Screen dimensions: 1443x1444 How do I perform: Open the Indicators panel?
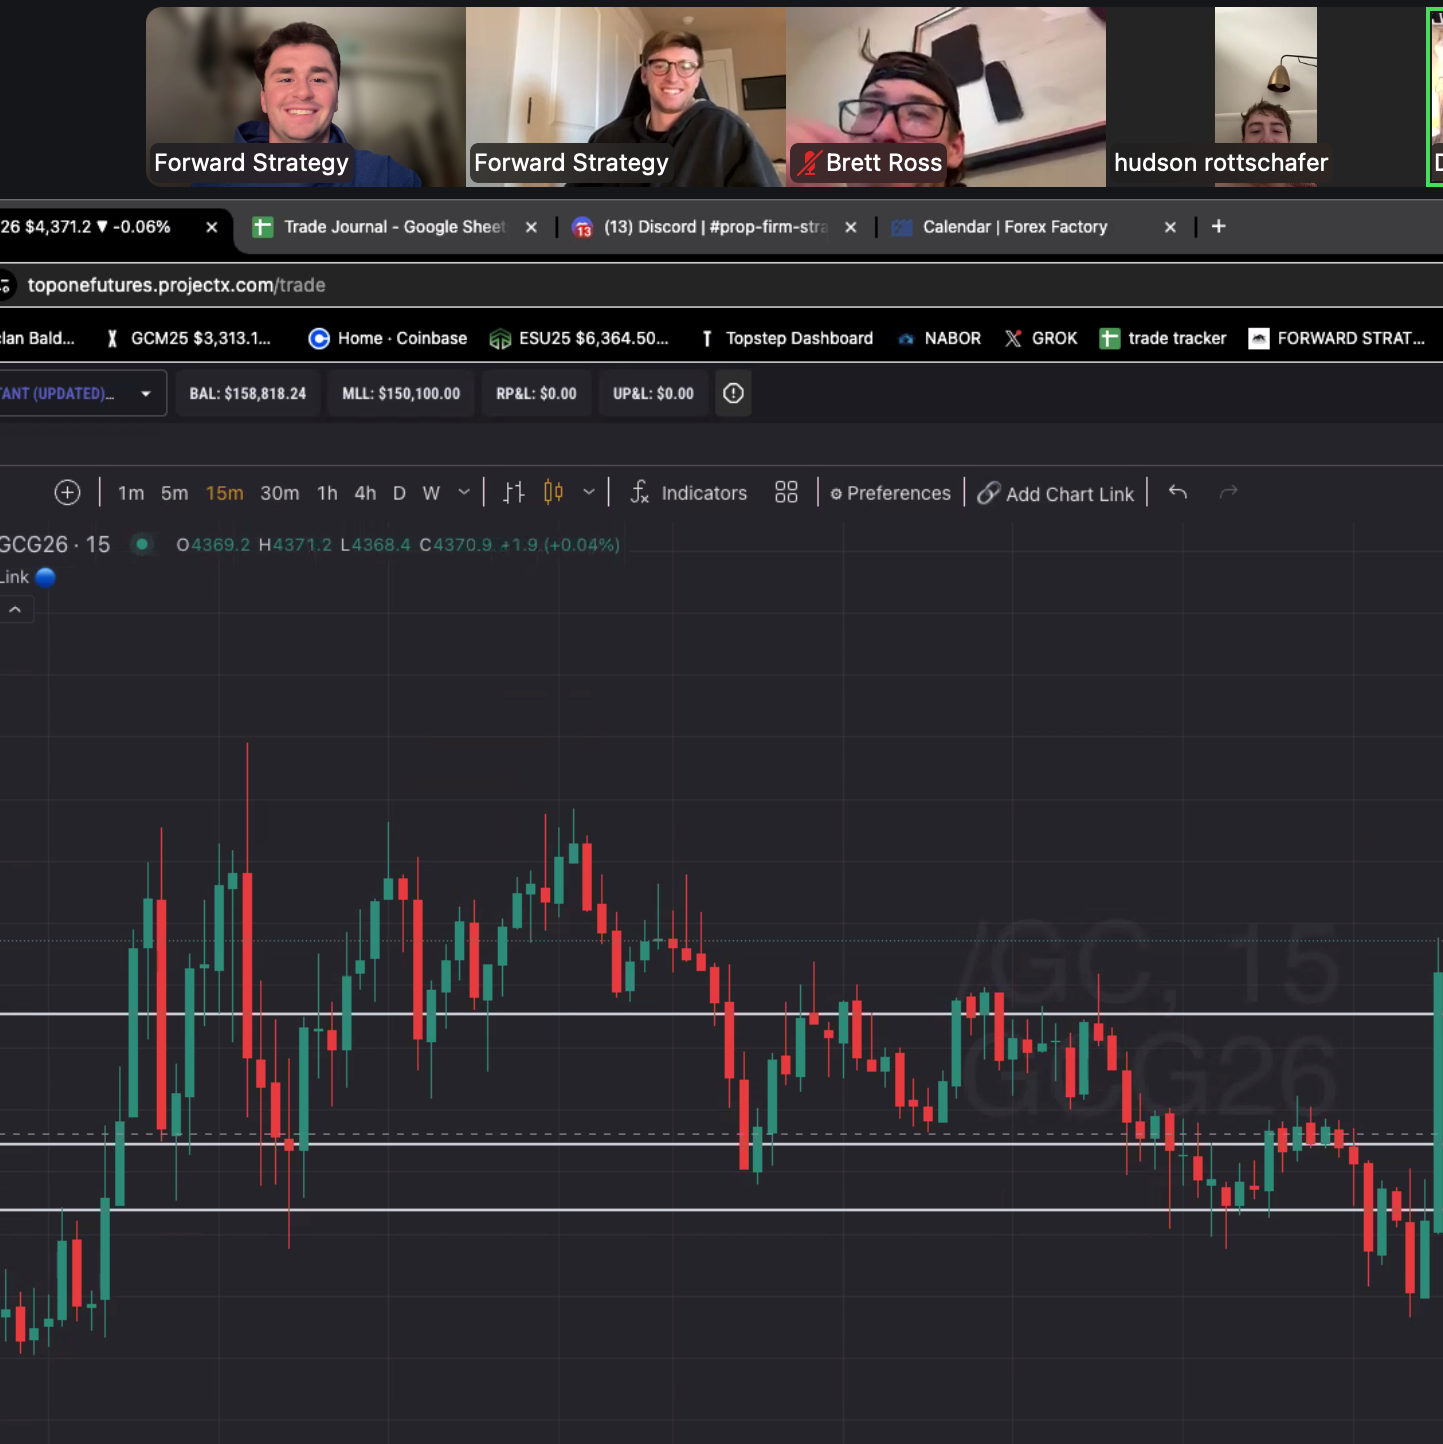click(x=689, y=492)
